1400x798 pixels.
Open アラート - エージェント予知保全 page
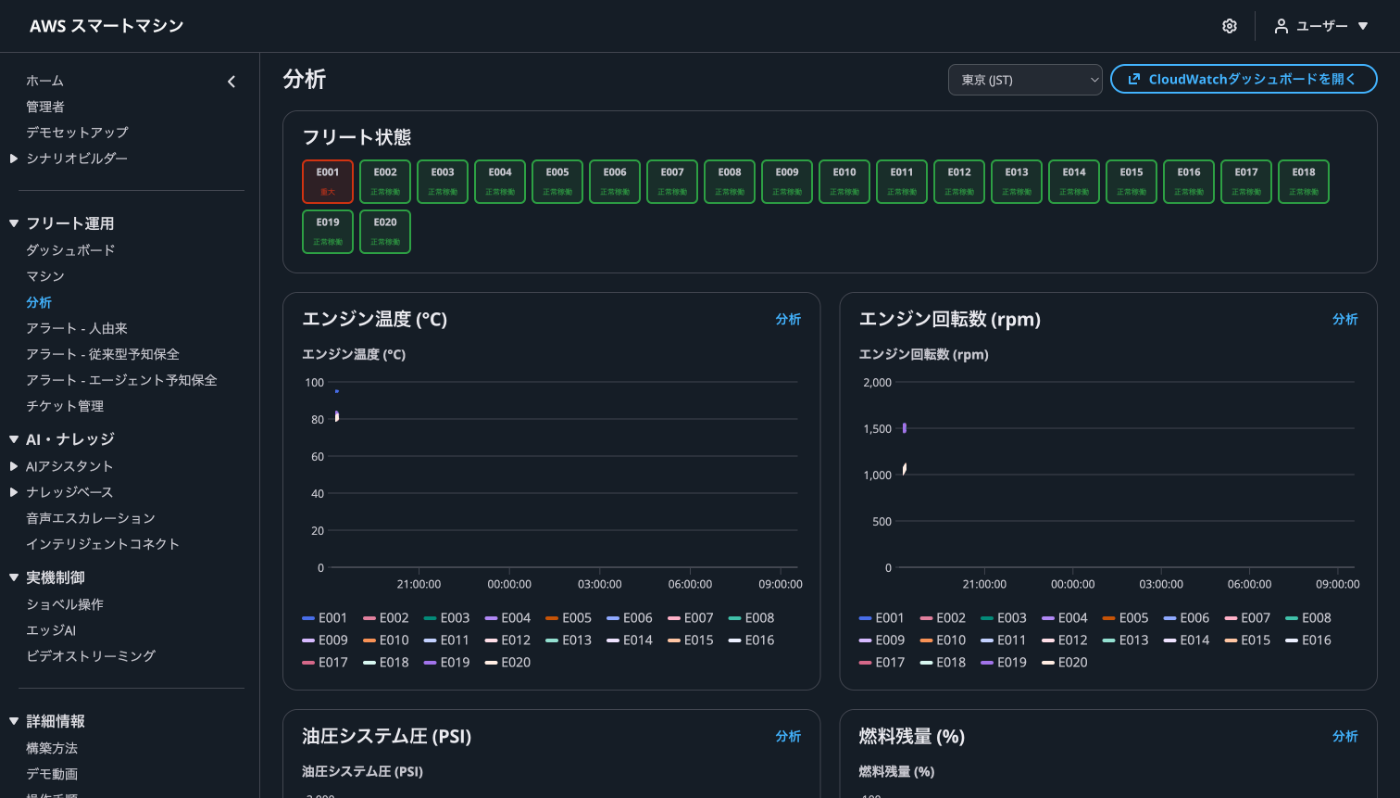click(121, 380)
